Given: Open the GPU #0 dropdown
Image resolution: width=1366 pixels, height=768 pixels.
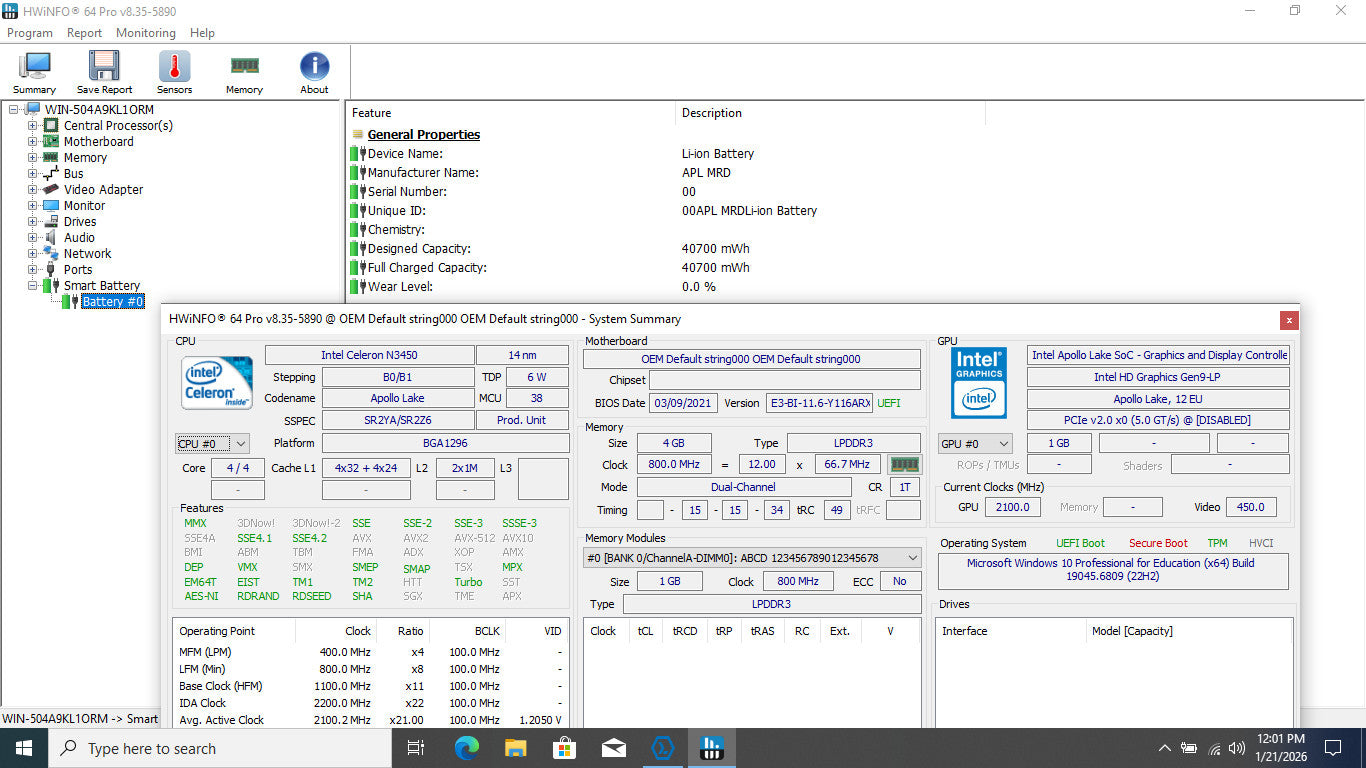Looking at the screenshot, I should (x=975, y=443).
